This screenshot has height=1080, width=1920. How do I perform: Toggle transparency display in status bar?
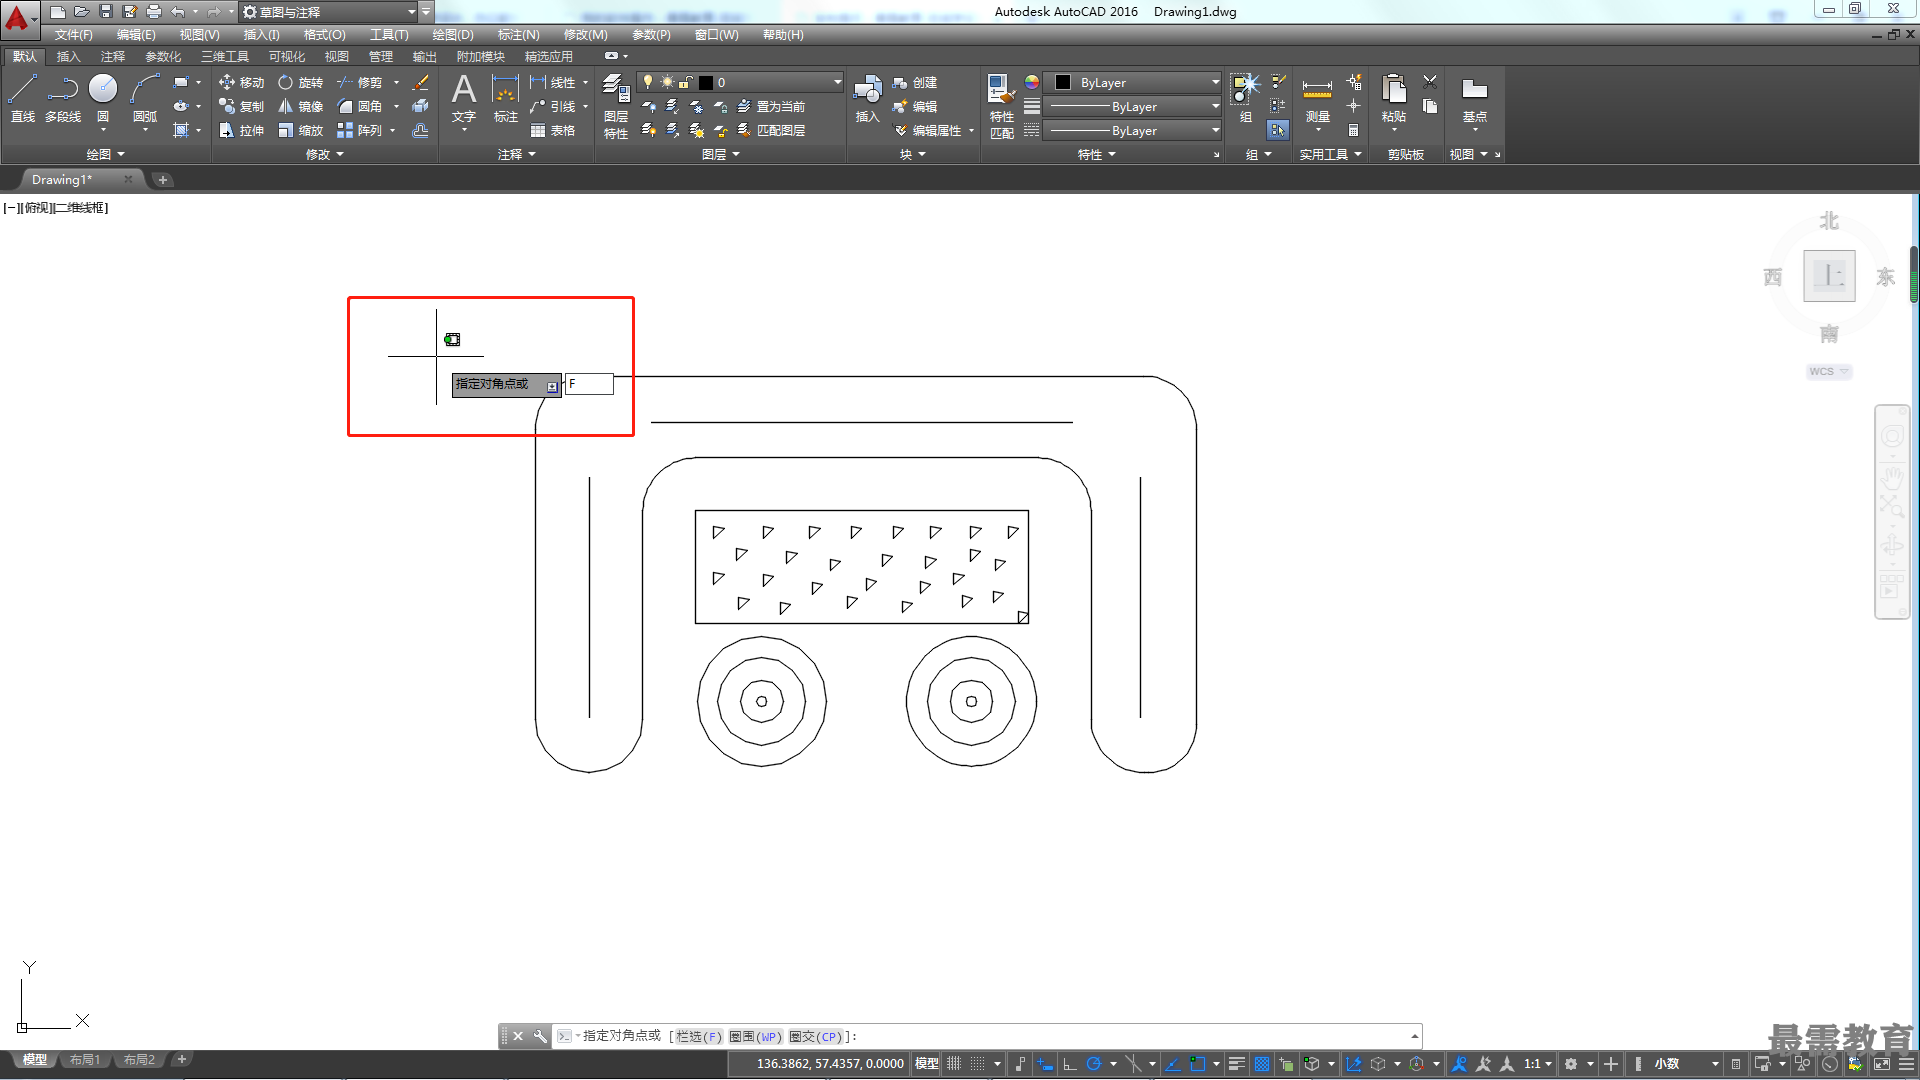[x=1262, y=1064]
